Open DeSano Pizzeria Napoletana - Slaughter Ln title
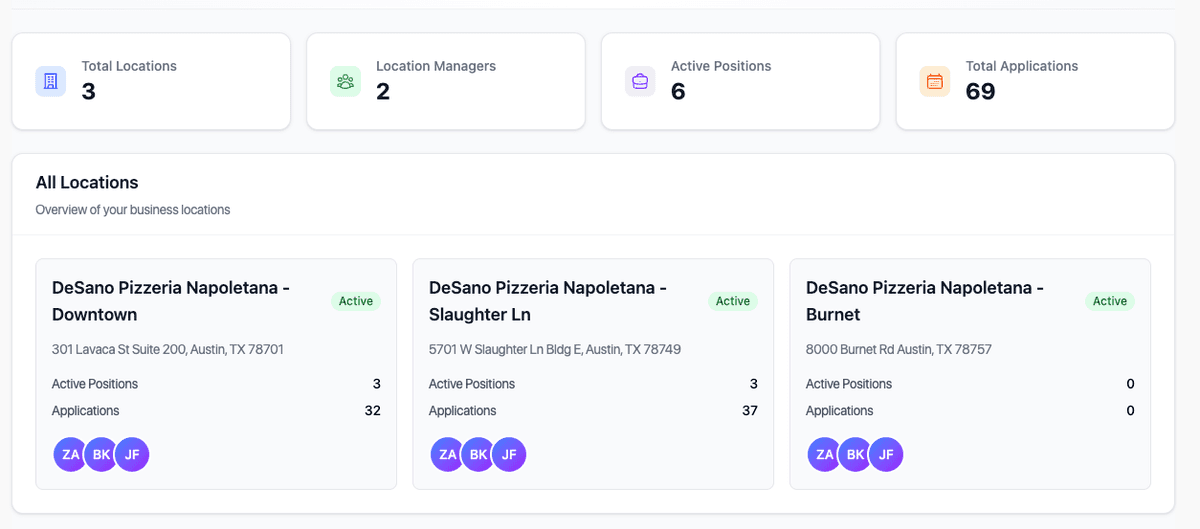The image size is (1200, 529). pos(548,301)
